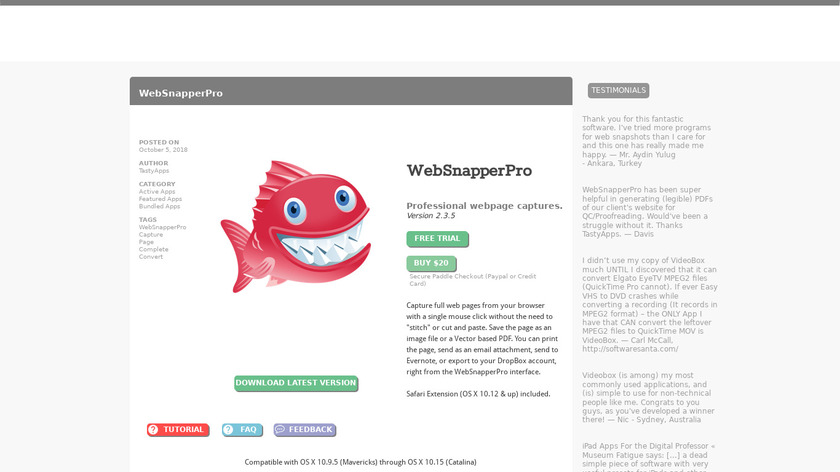This screenshot has height=472, width=840.
Task: Browse the Active Apps category
Action: point(157,192)
